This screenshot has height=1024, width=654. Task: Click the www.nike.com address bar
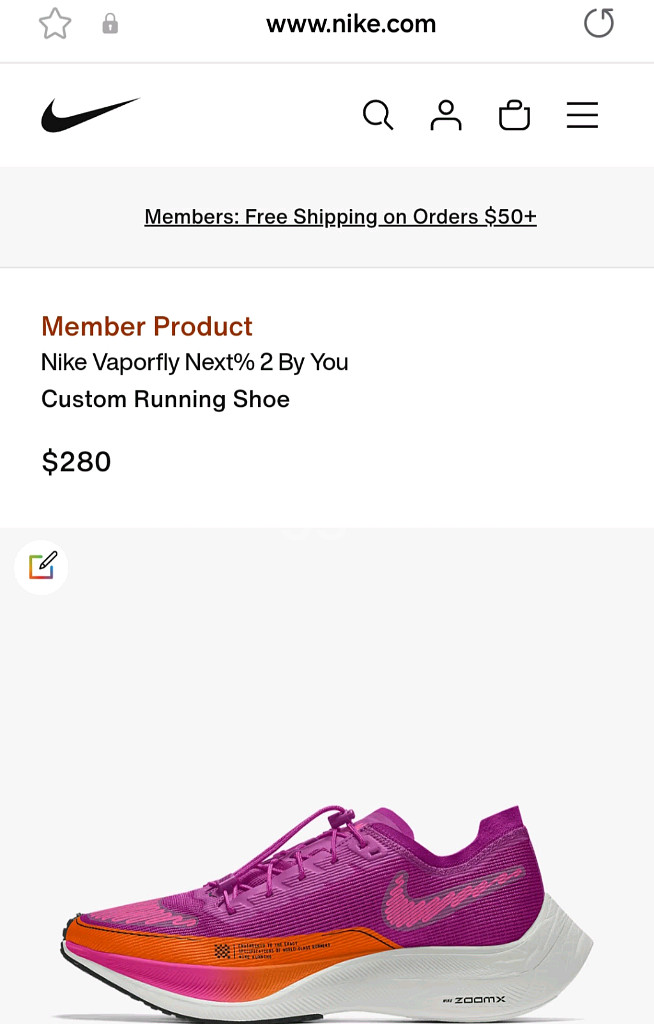(x=350, y=24)
